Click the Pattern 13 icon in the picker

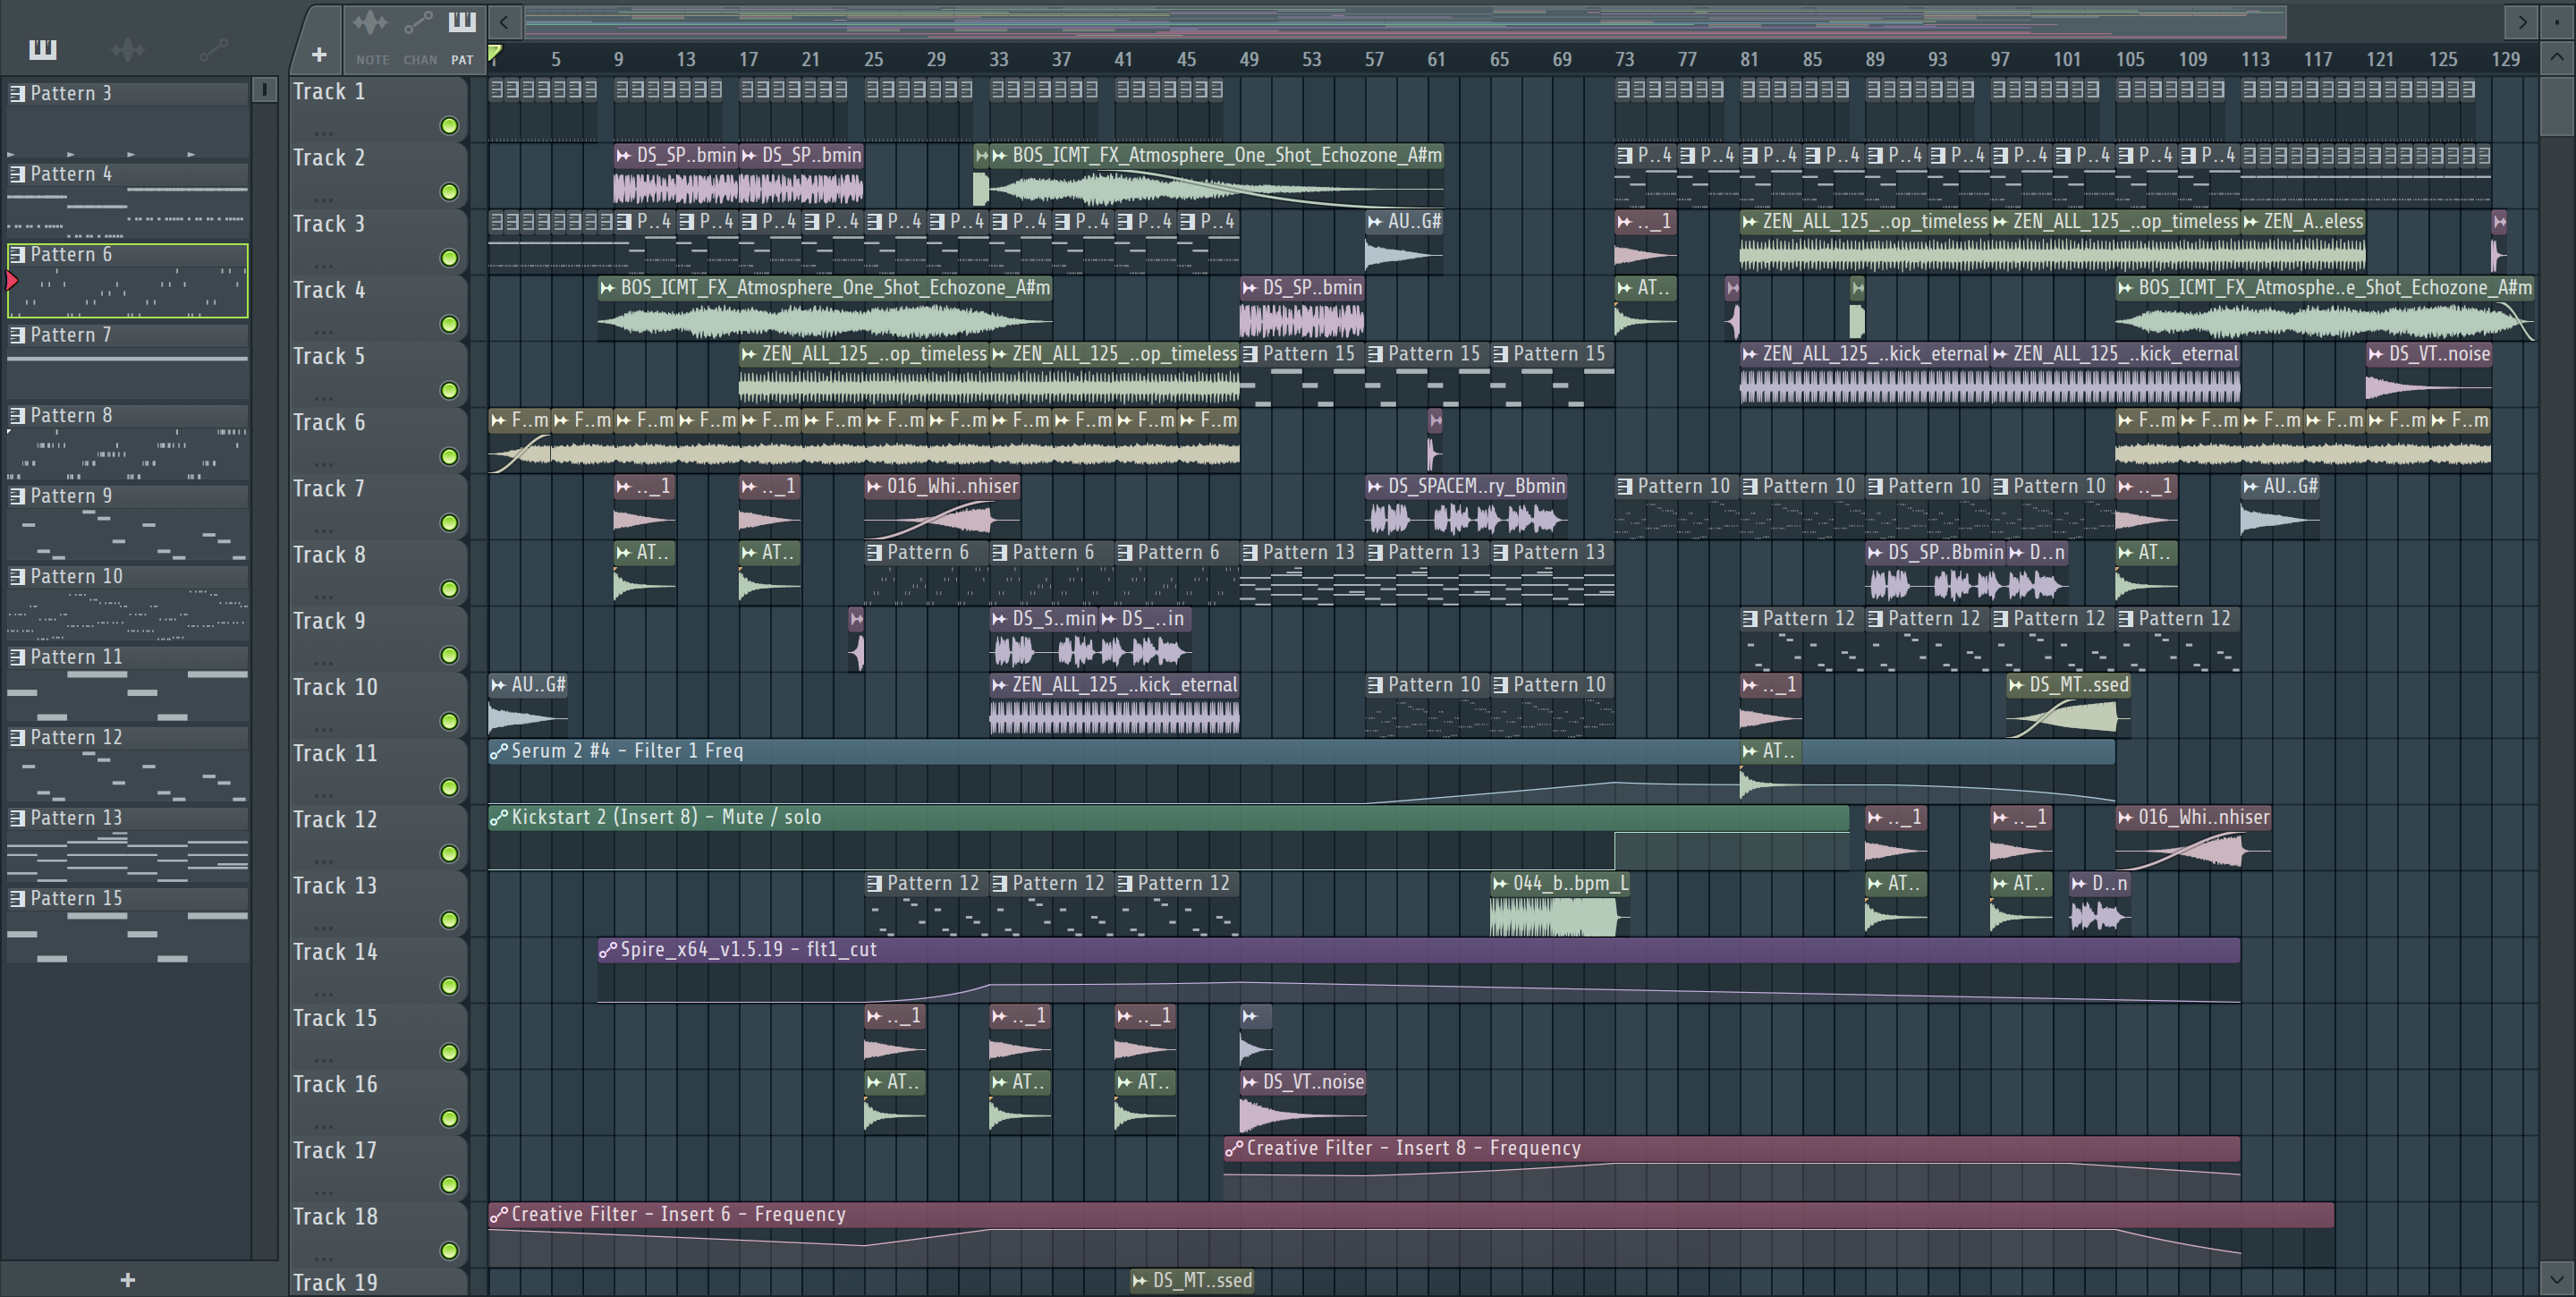tap(17, 818)
